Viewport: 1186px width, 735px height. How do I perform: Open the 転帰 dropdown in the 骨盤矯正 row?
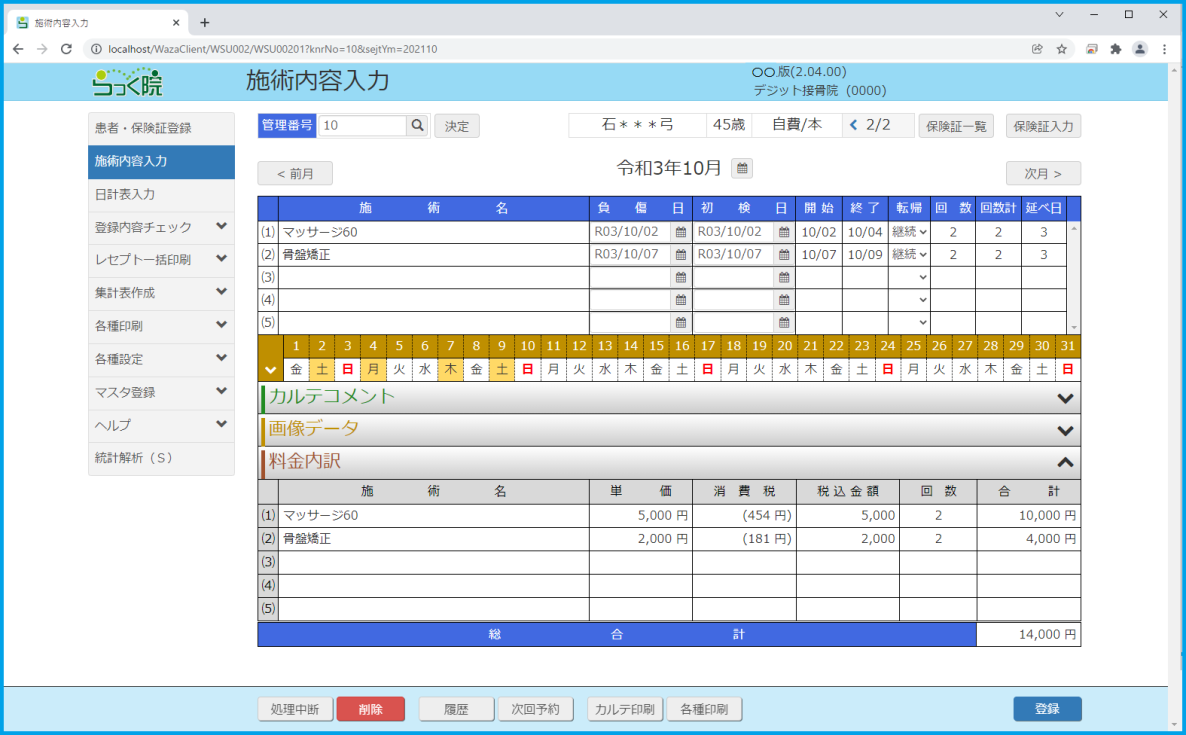point(912,254)
